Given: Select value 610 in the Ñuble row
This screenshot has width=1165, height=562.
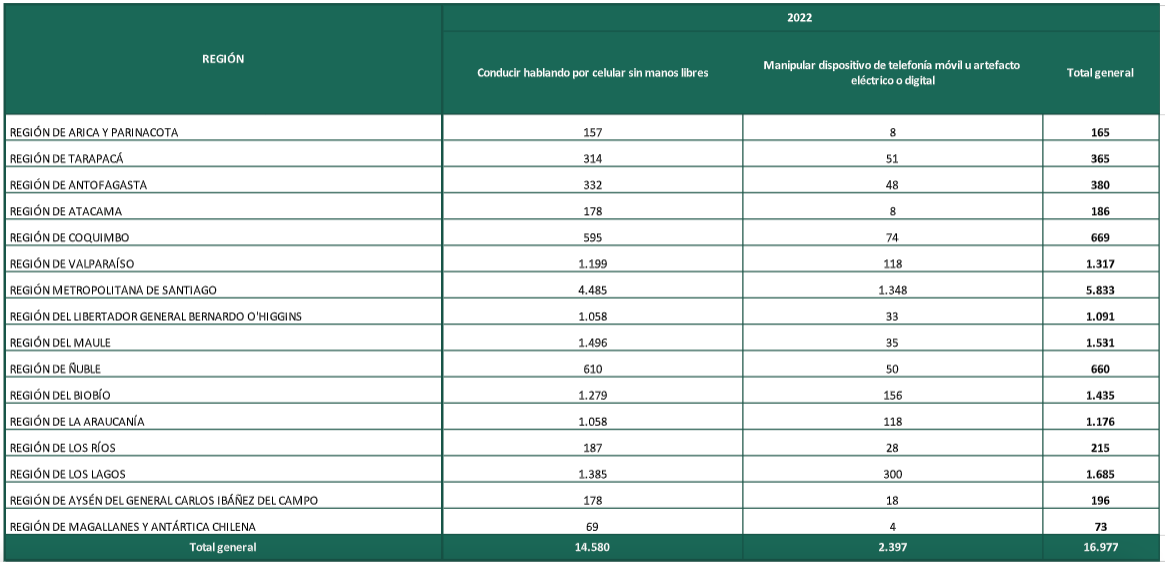Looking at the screenshot, I should click(592, 369).
